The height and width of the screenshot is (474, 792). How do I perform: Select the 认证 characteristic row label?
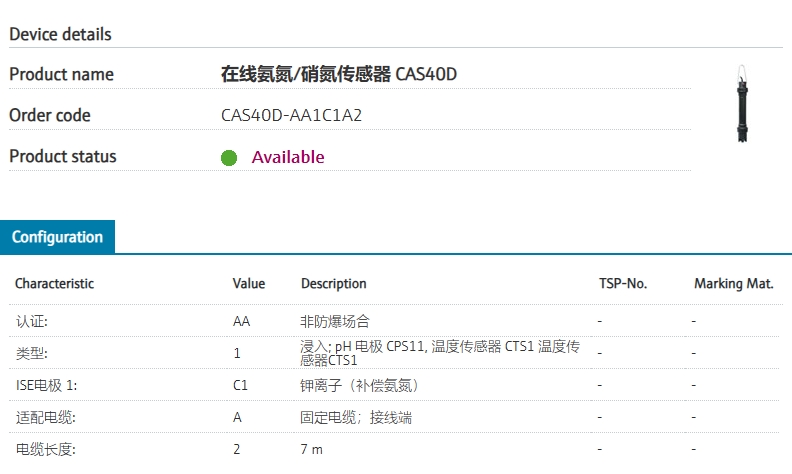(31, 322)
